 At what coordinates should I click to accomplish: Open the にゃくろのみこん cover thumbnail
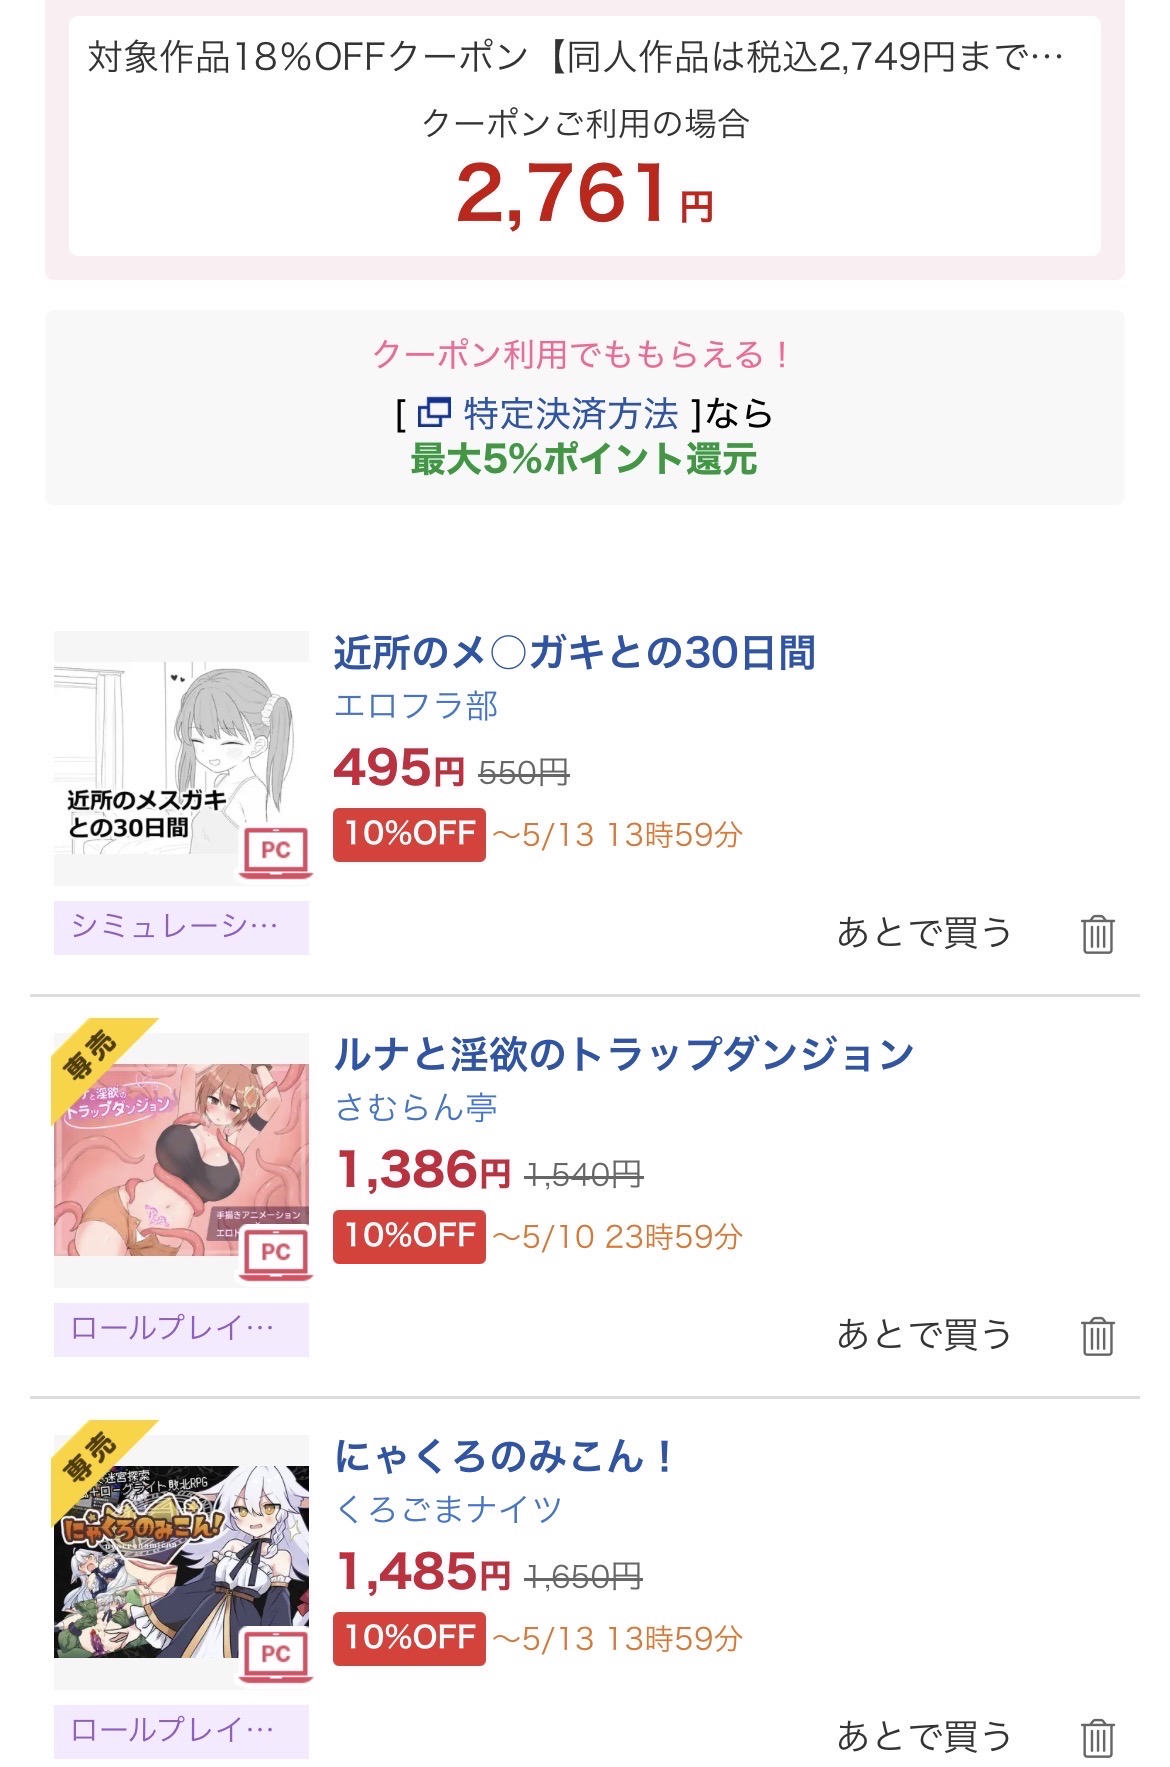pyautogui.click(x=181, y=1560)
